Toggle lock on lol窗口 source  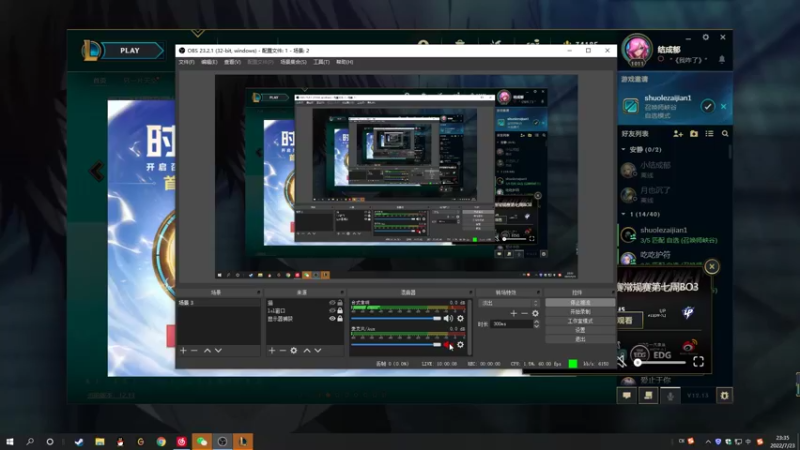click(x=340, y=311)
